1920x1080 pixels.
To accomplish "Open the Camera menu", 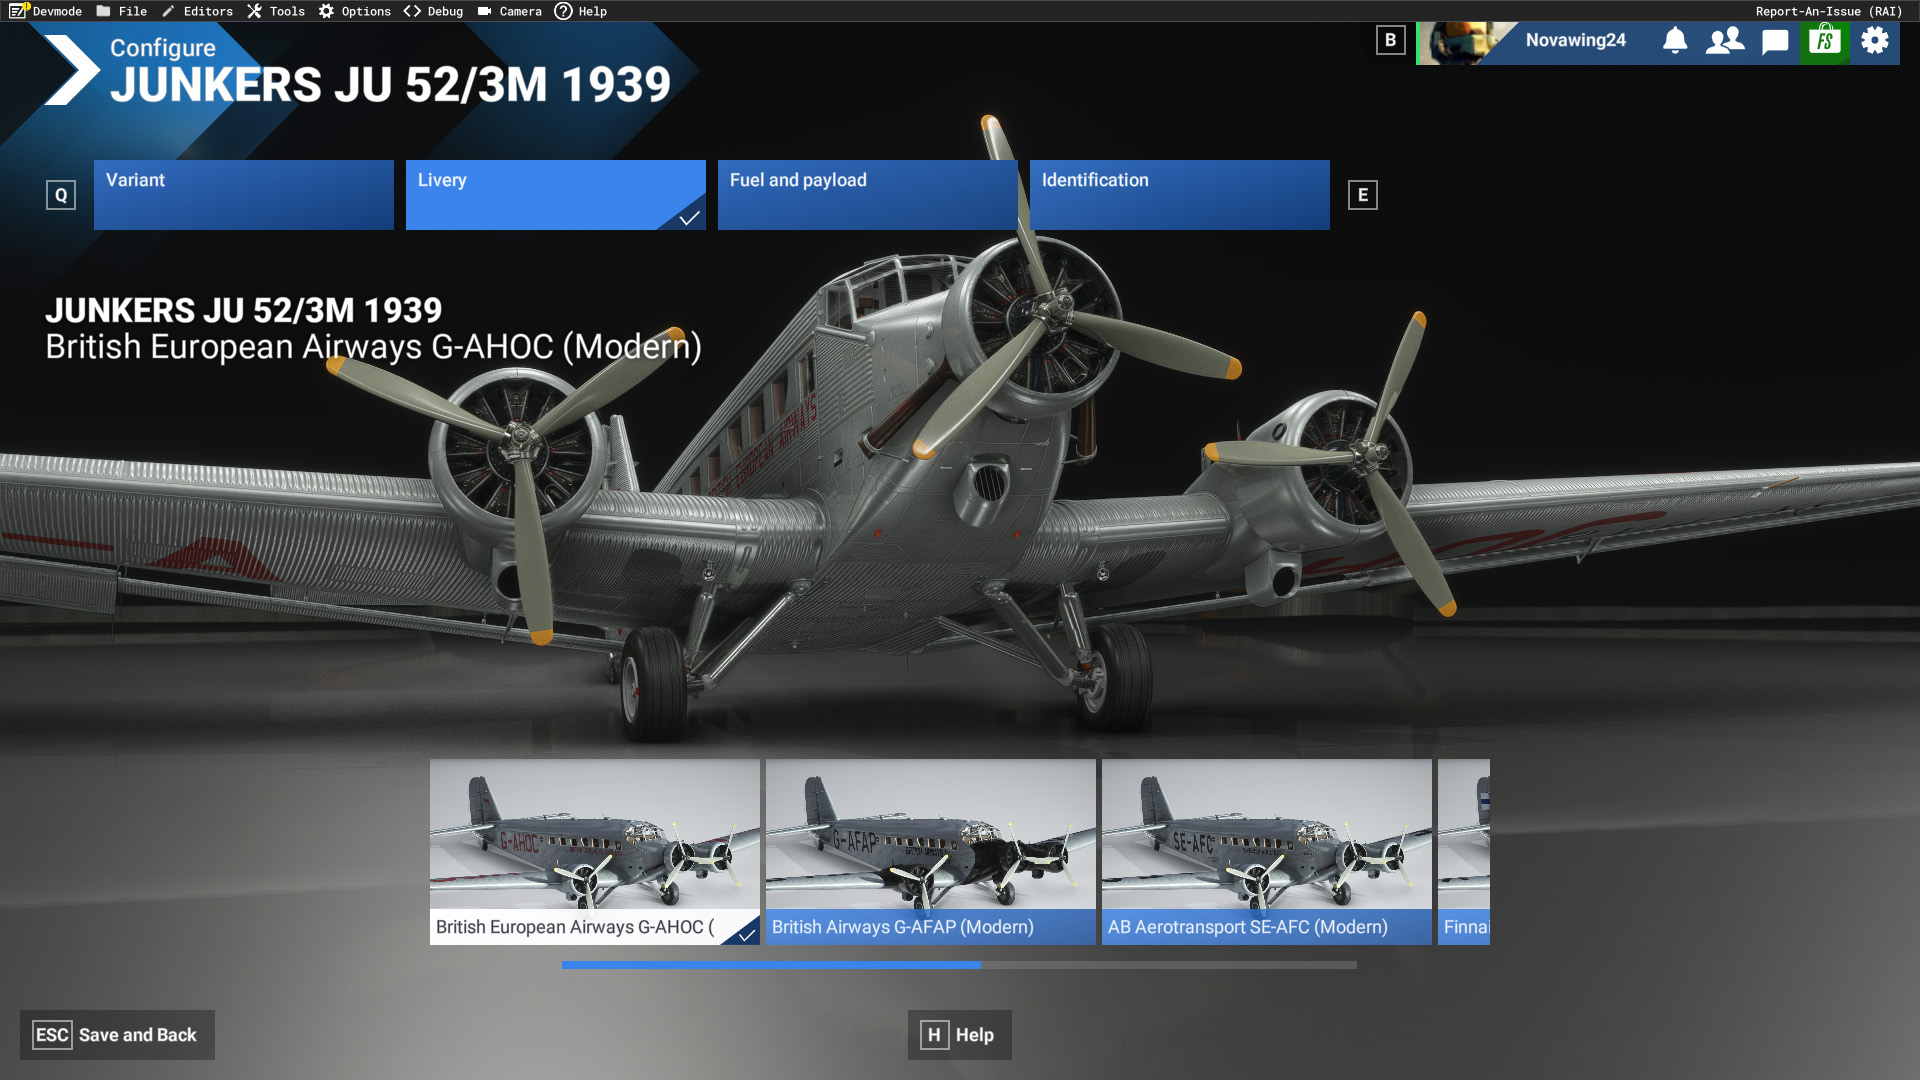I will click(510, 11).
